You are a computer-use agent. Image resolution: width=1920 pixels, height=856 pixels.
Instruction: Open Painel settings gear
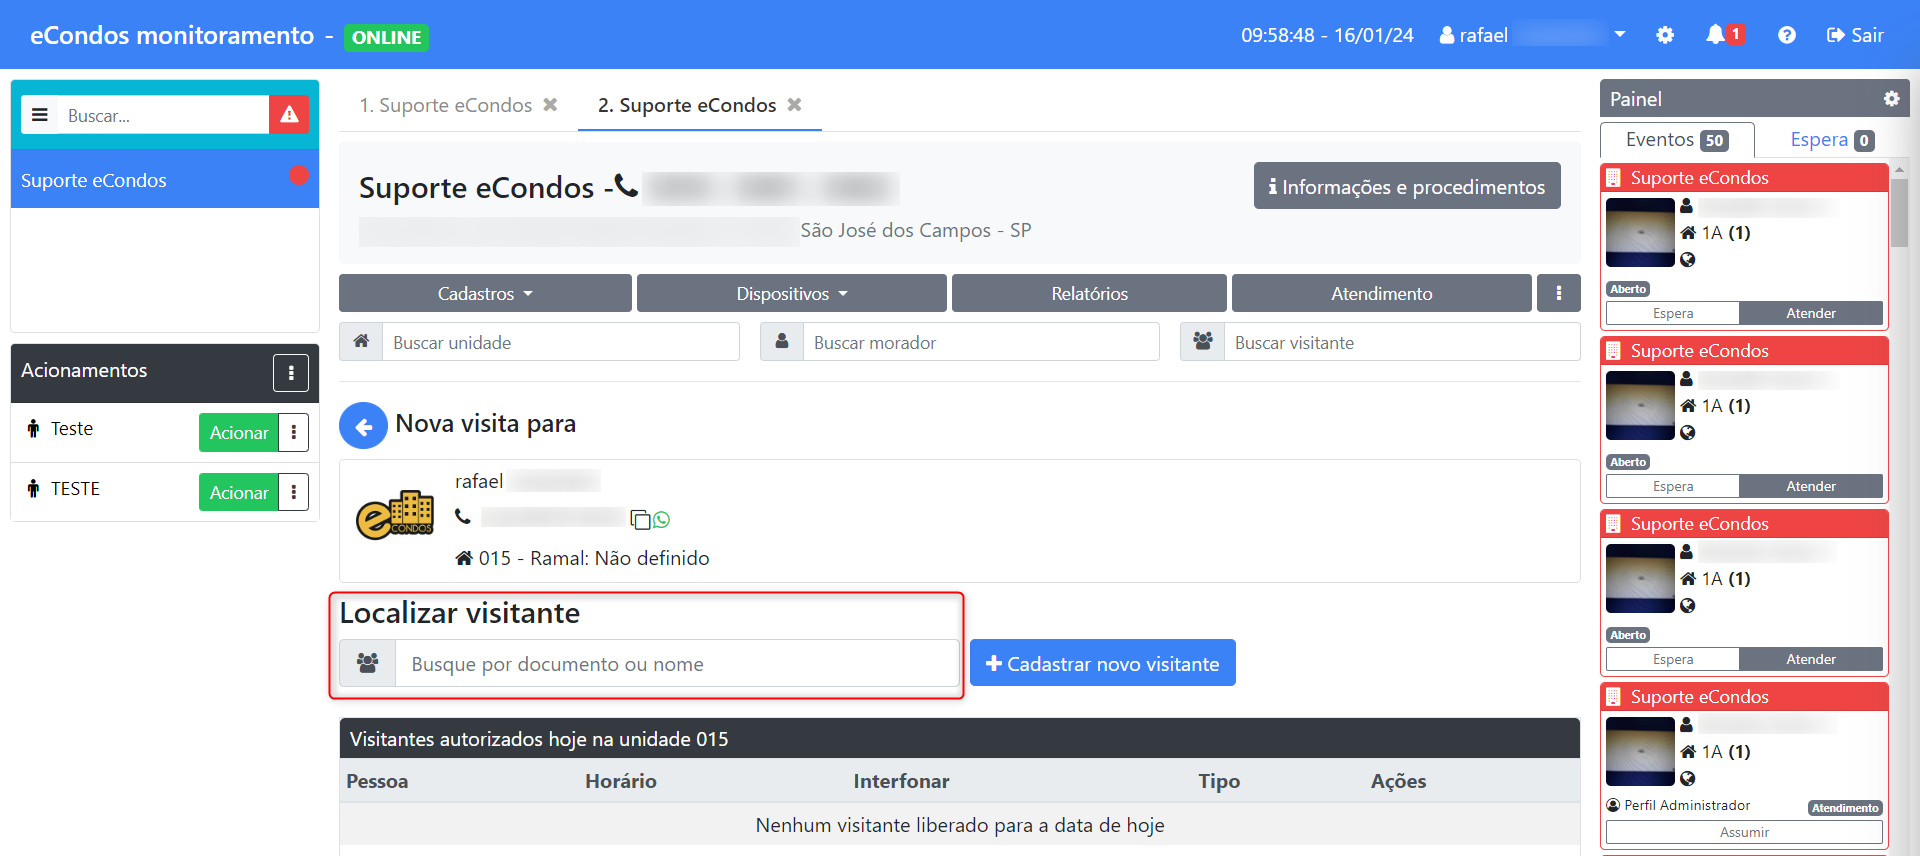[x=1891, y=99]
